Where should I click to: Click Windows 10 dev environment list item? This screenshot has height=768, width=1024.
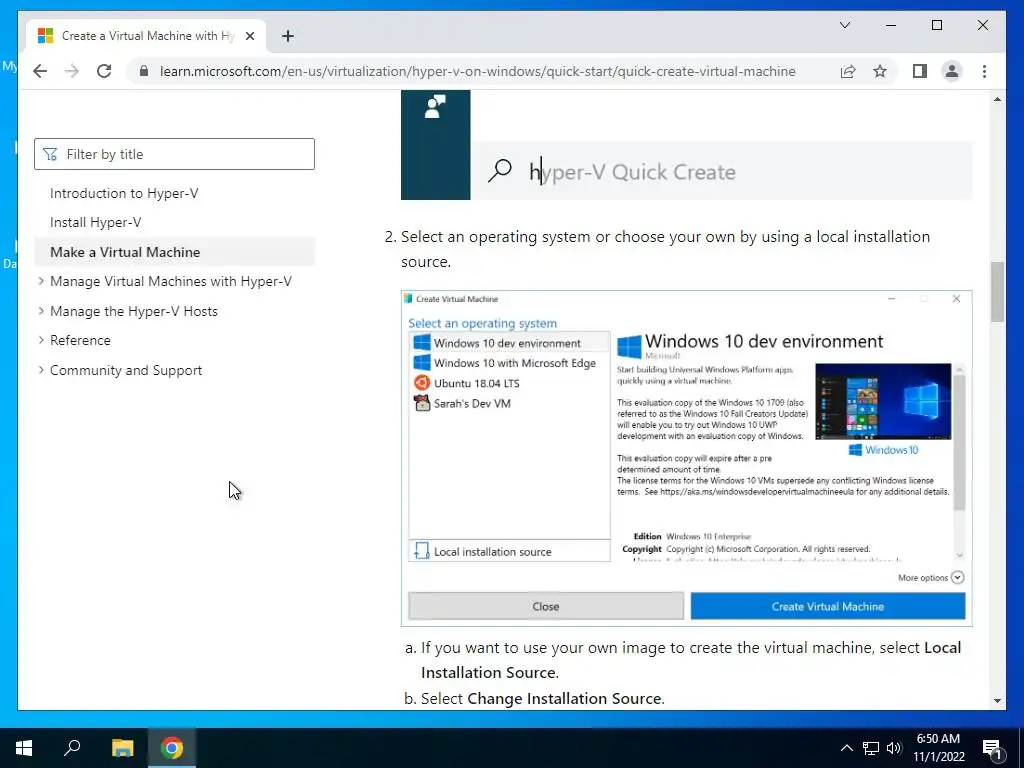pyautogui.click(x=509, y=343)
